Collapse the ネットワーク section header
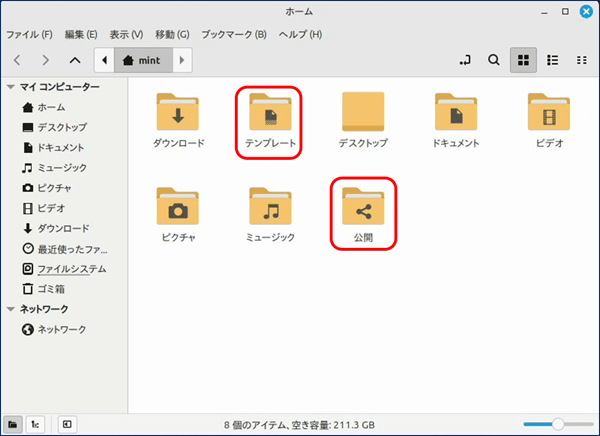 point(11,309)
